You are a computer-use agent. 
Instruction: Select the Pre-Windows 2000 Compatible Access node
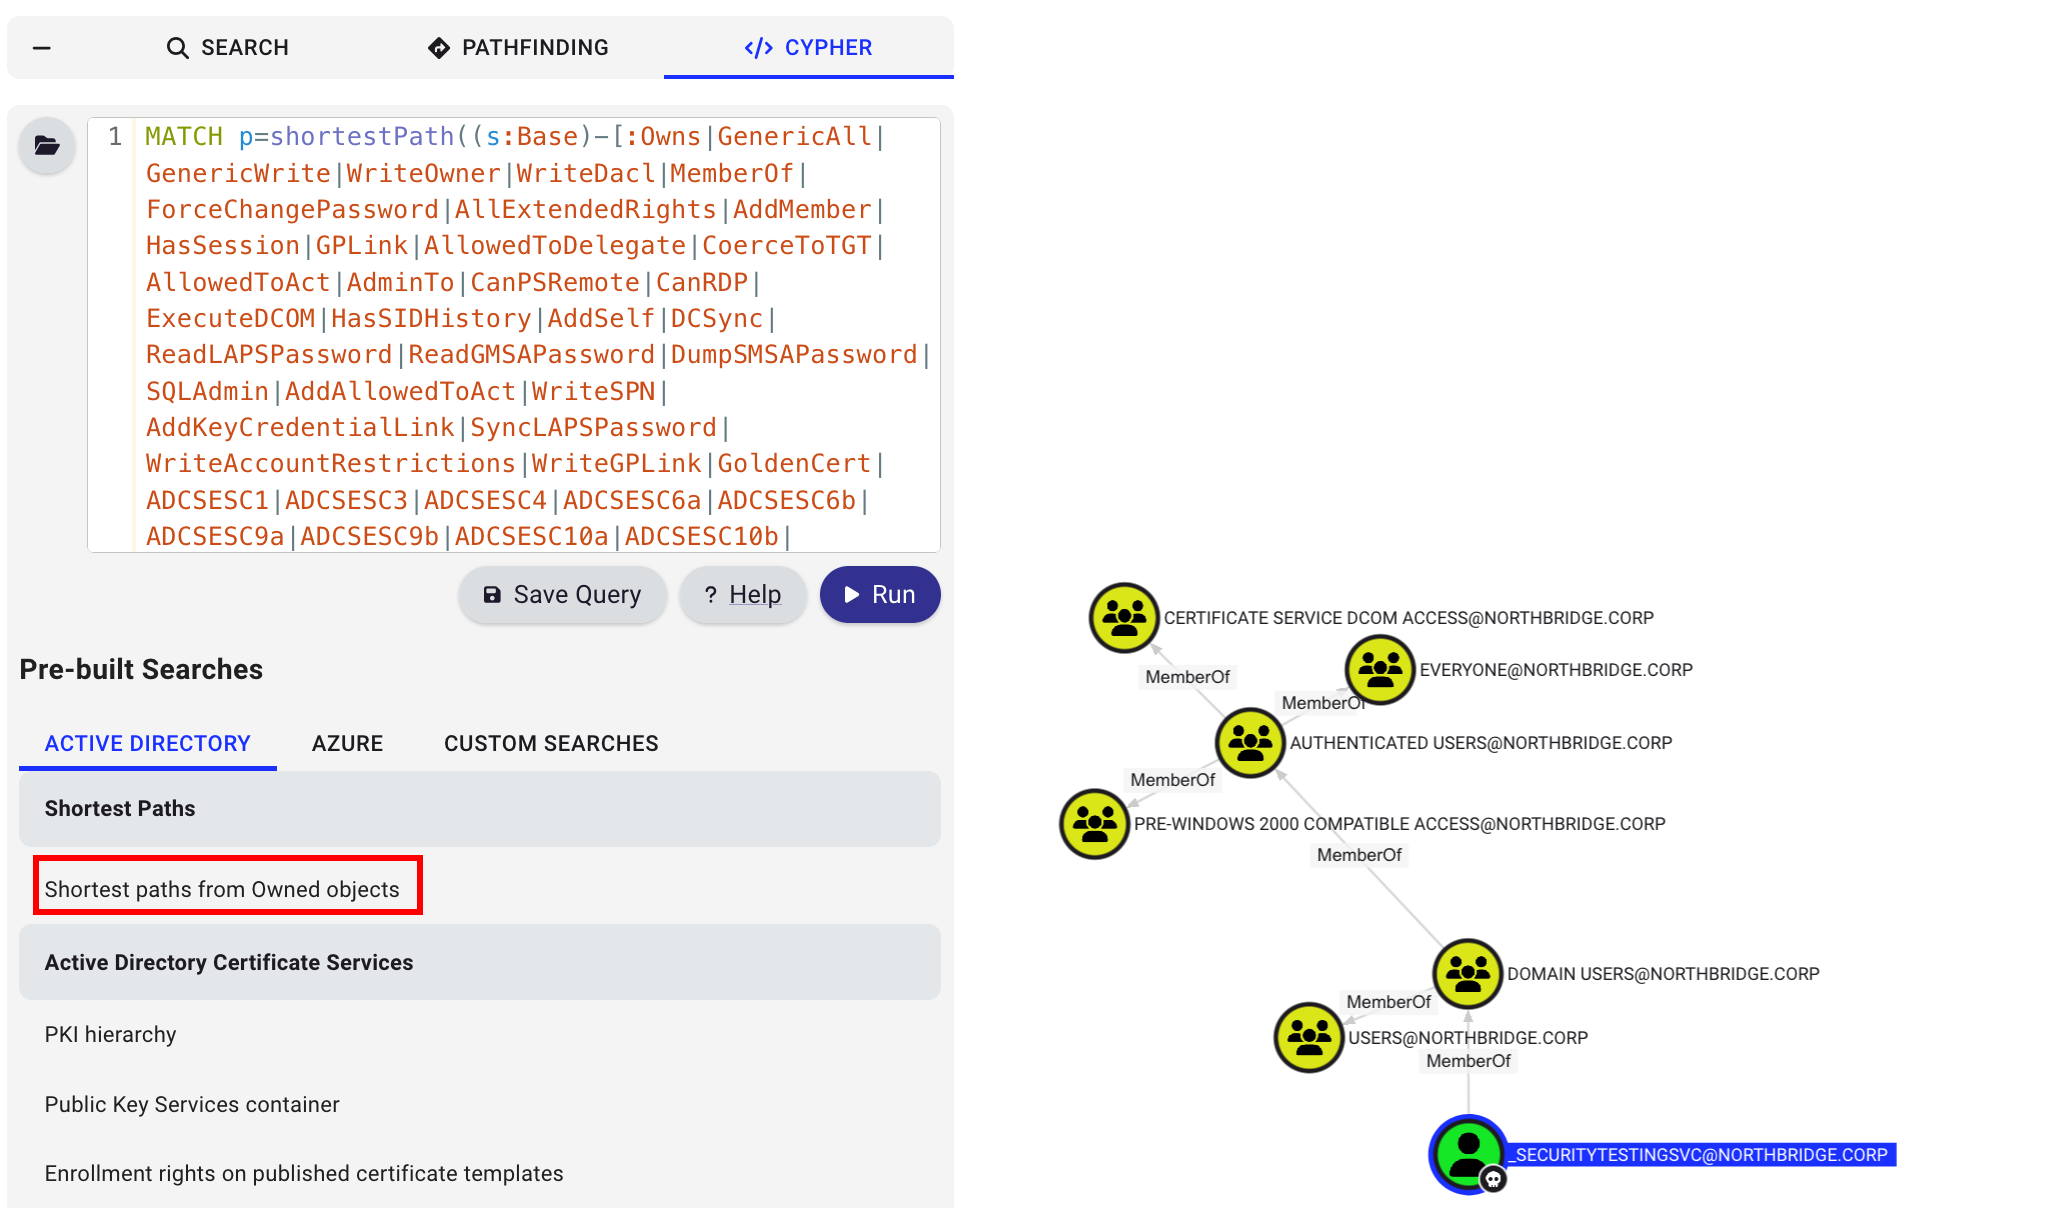(x=1094, y=824)
